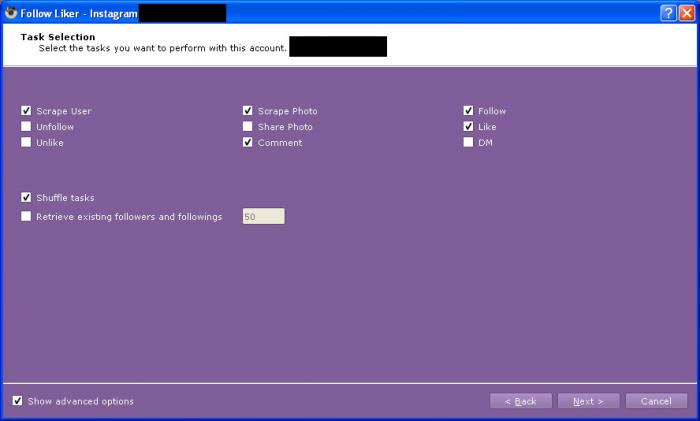
Task: Close the Follow Liker window
Action: (687, 13)
